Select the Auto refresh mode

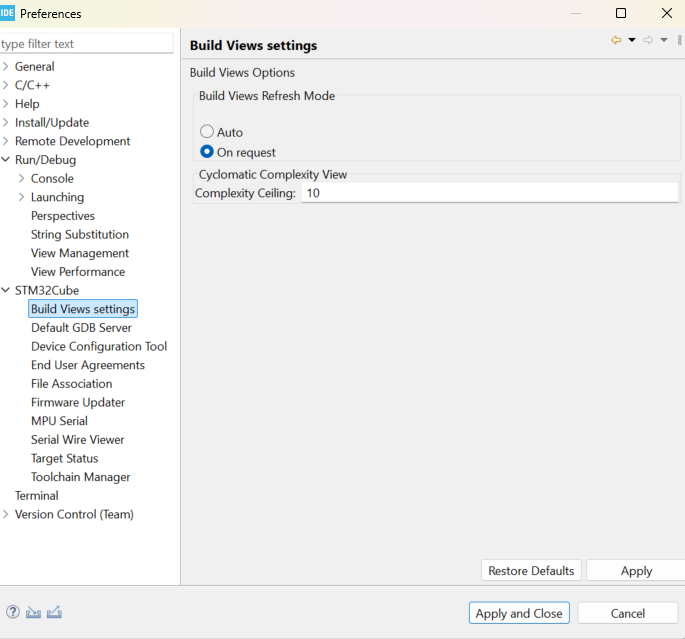coord(207,132)
